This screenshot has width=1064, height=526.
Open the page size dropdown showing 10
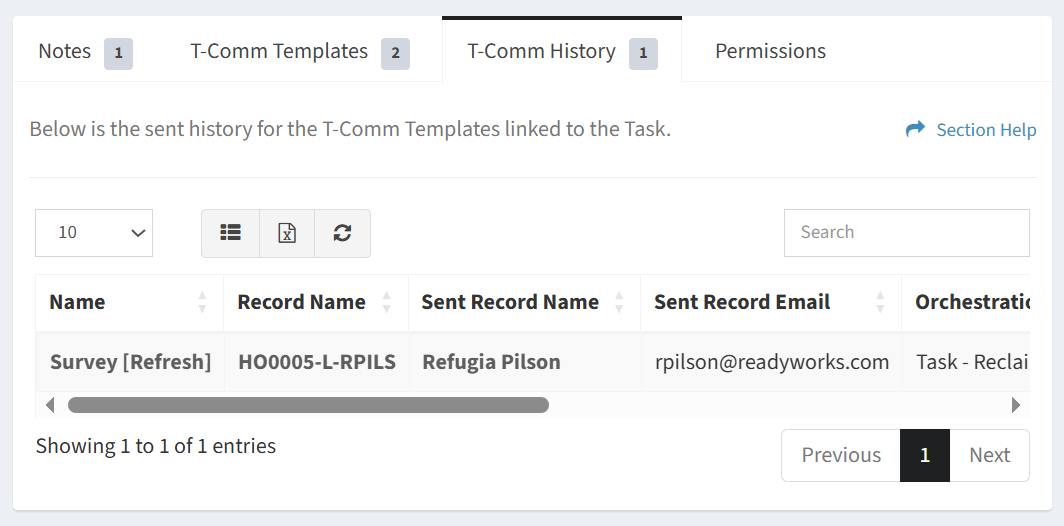coord(94,233)
